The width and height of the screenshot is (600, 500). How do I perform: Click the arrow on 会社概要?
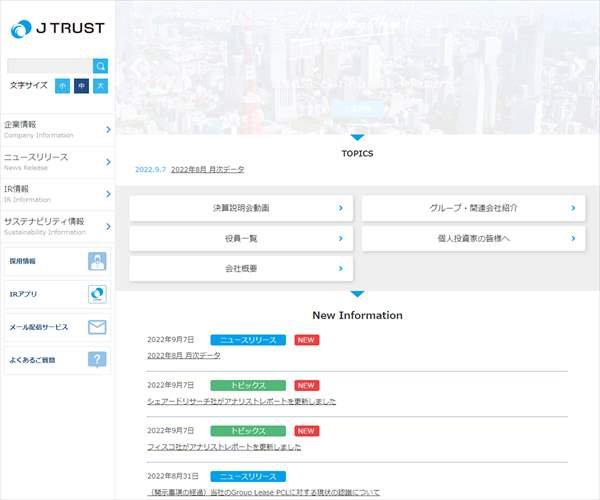pyautogui.click(x=341, y=269)
